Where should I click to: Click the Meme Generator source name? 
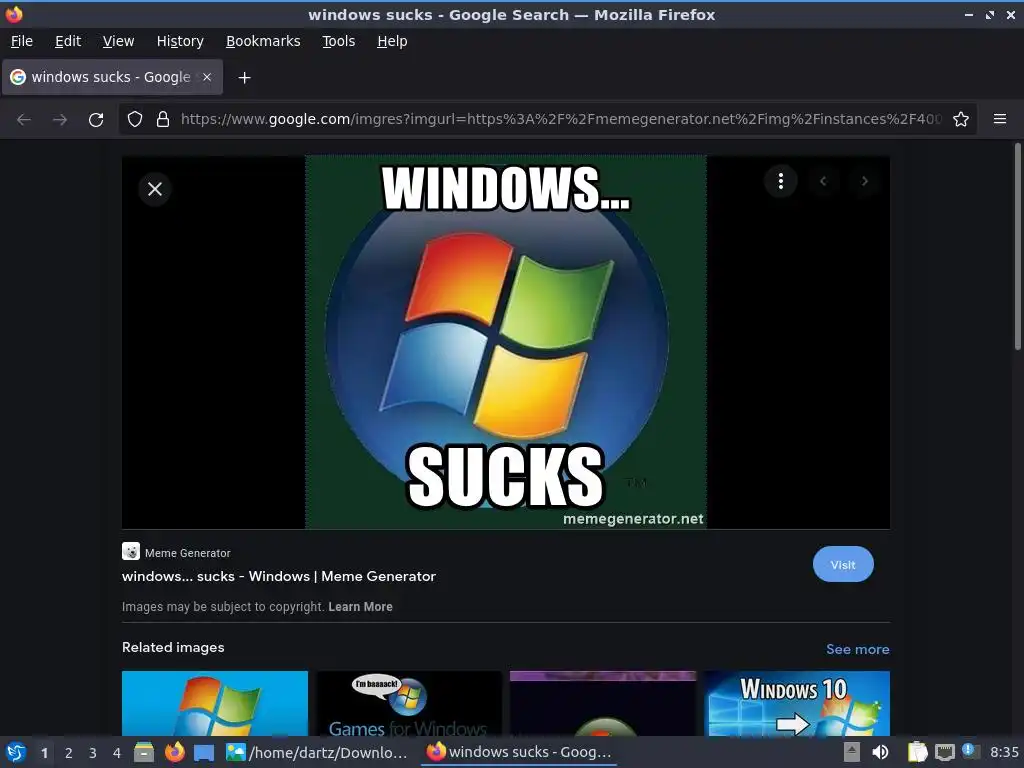(187, 552)
